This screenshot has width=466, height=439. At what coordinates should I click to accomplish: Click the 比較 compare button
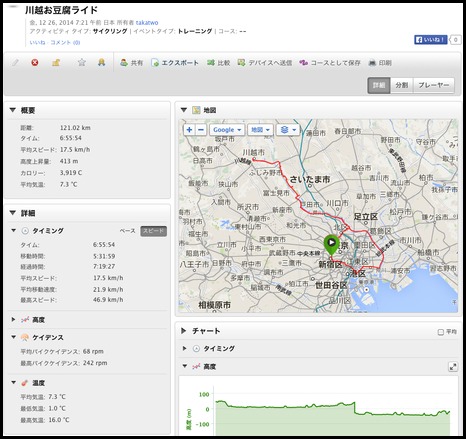coord(218,63)
